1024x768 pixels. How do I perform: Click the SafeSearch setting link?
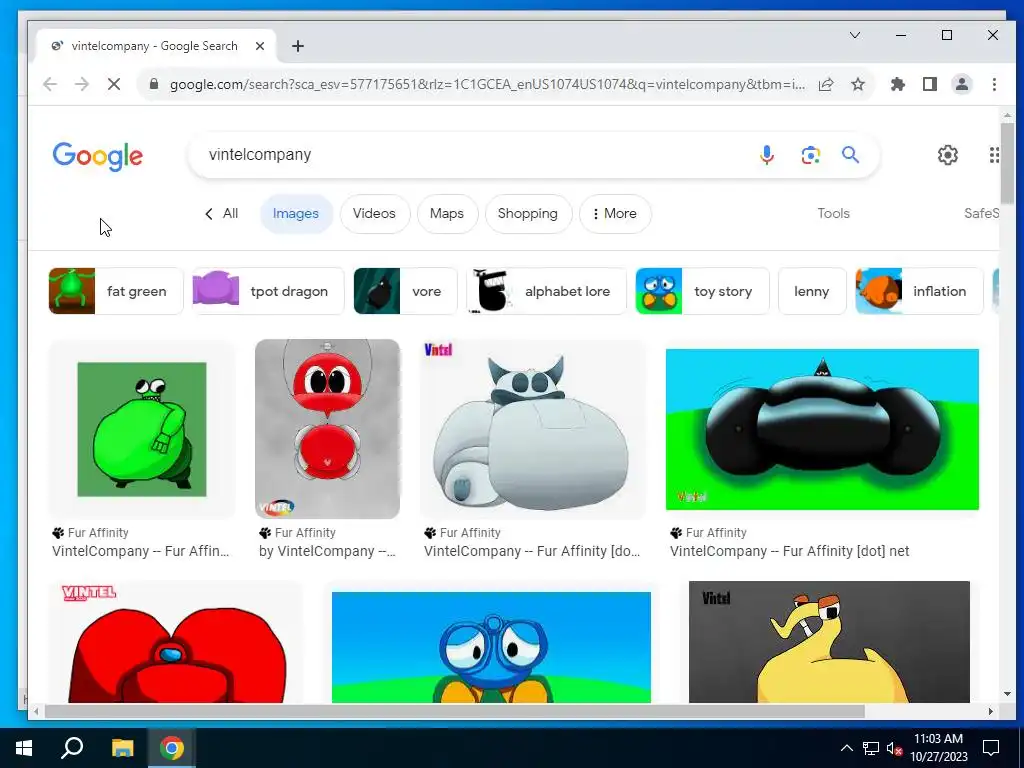click(981, 214)
